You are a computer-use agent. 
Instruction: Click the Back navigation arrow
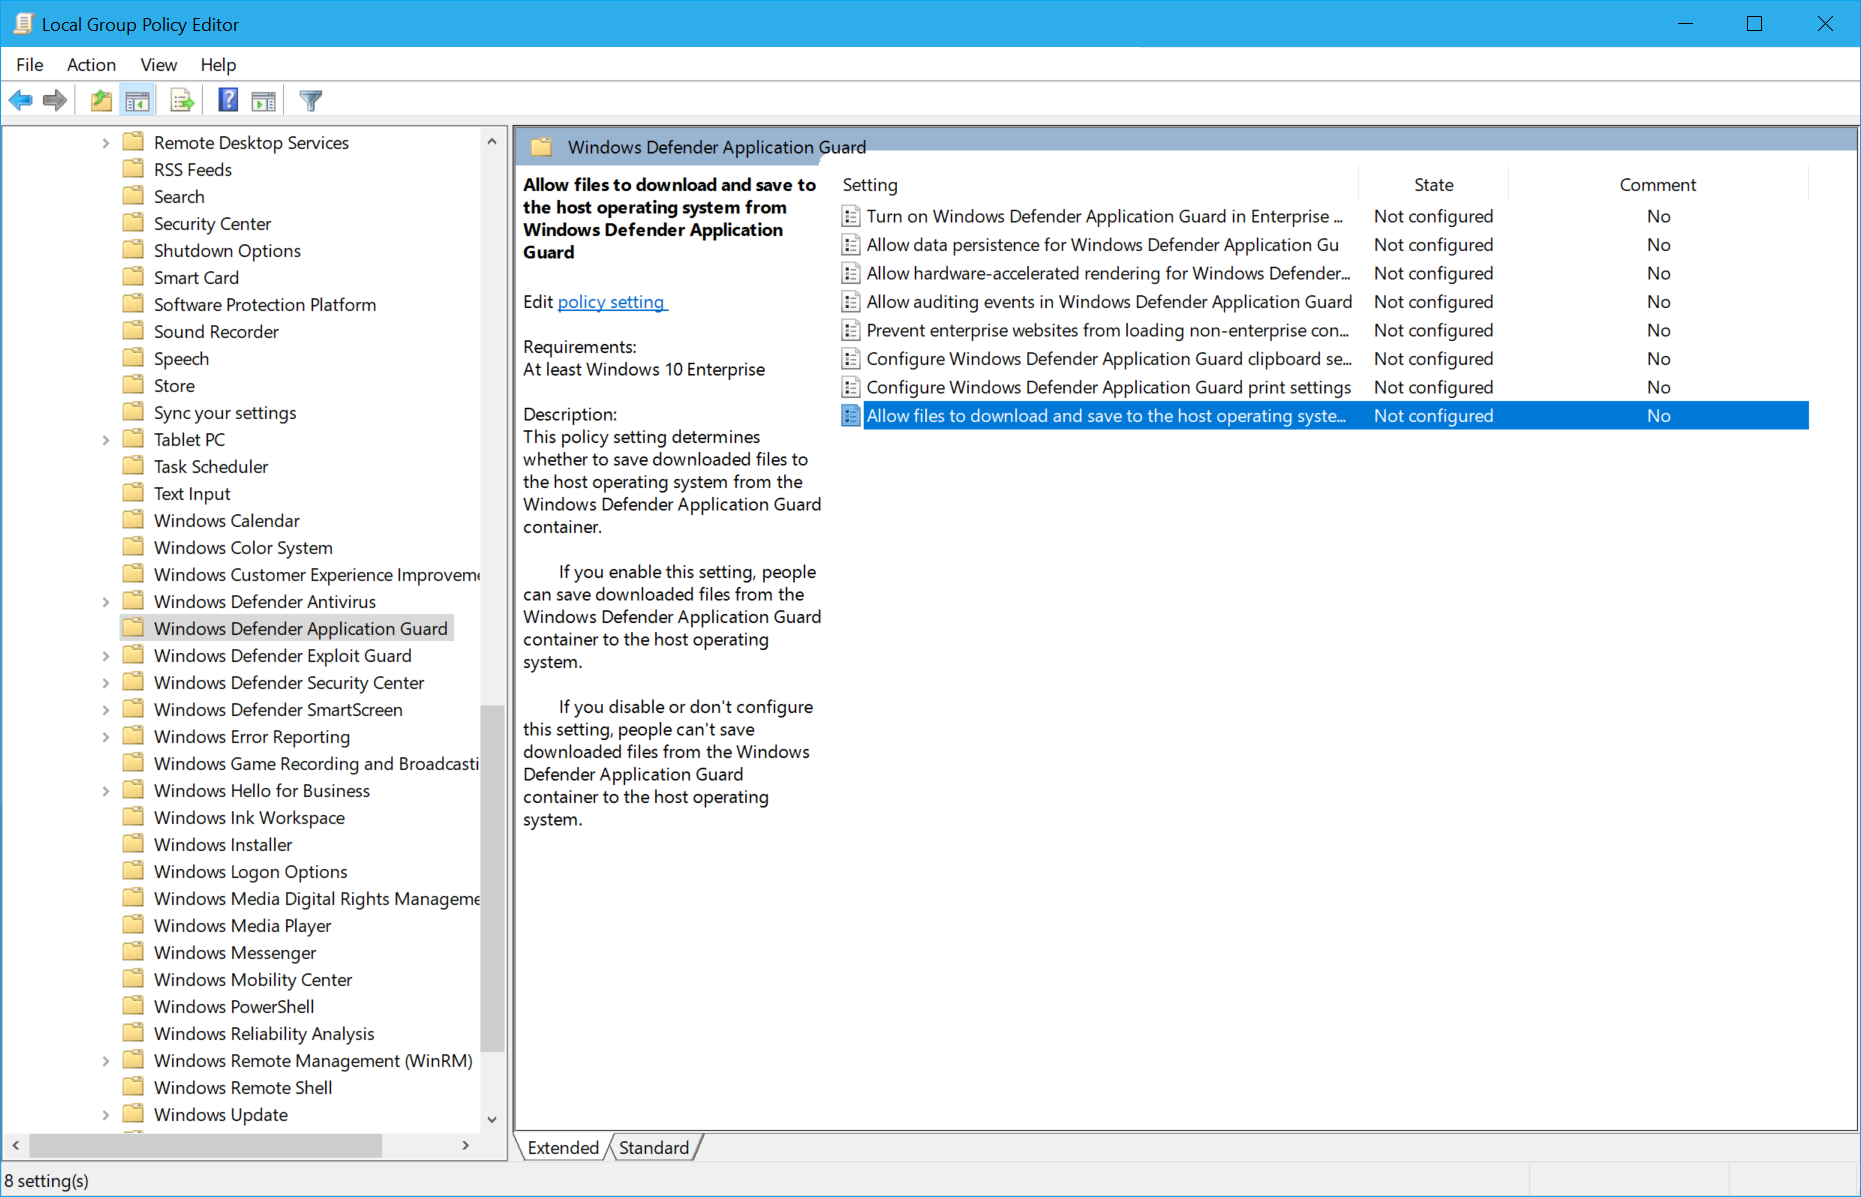(20, 99)
